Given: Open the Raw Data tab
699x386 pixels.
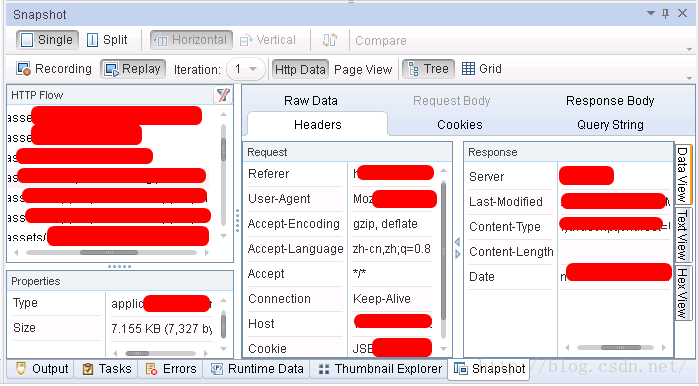Looking at the screenshot, I should point(311,101).
